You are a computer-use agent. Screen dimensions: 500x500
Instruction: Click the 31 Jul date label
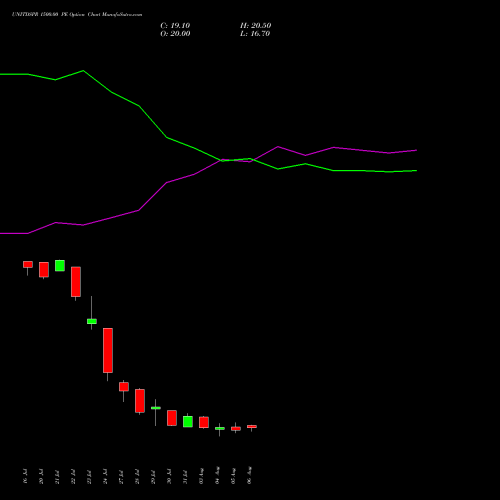(x=186, y=476)
